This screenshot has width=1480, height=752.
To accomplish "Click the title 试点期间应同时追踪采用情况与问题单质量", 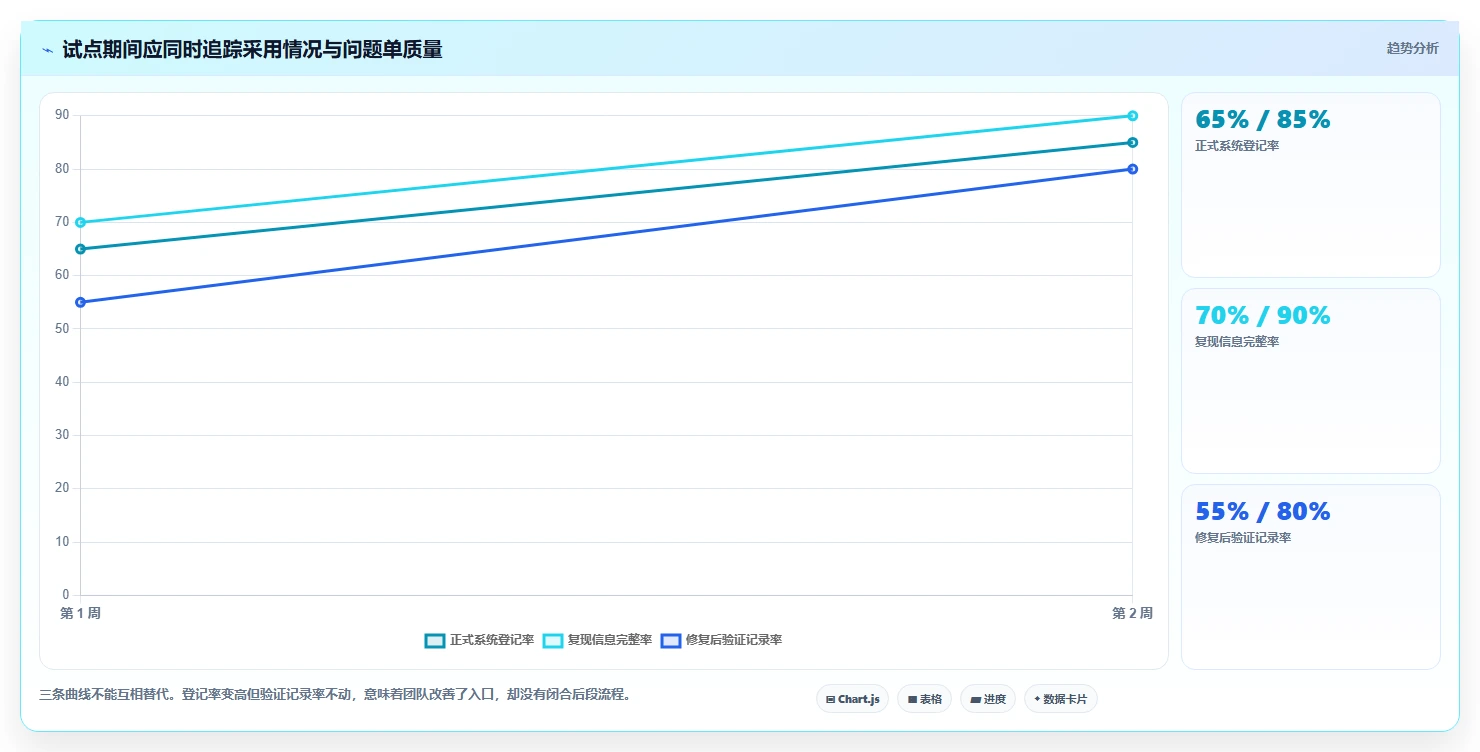I will [252, 49].
